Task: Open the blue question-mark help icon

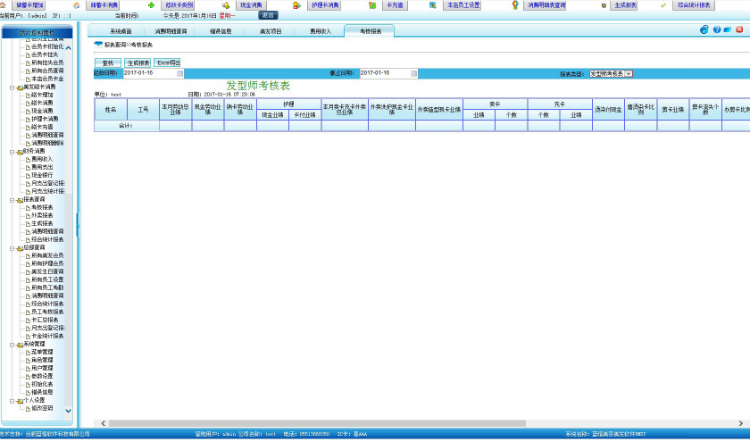Action: coord(717,30)
